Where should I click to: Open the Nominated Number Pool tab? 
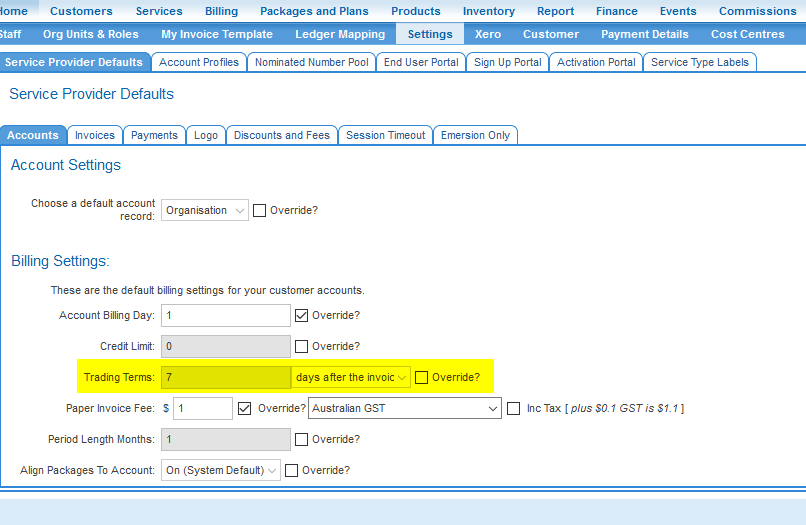tap(312, 62)
